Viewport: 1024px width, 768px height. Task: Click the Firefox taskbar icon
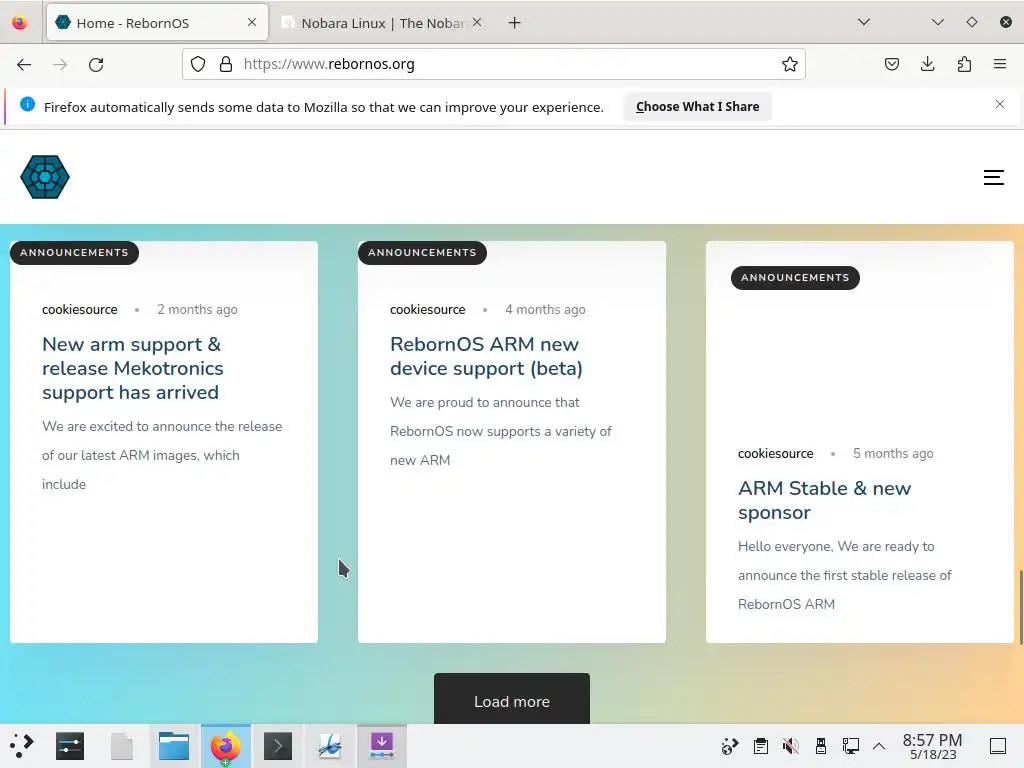tap(225, 746)
